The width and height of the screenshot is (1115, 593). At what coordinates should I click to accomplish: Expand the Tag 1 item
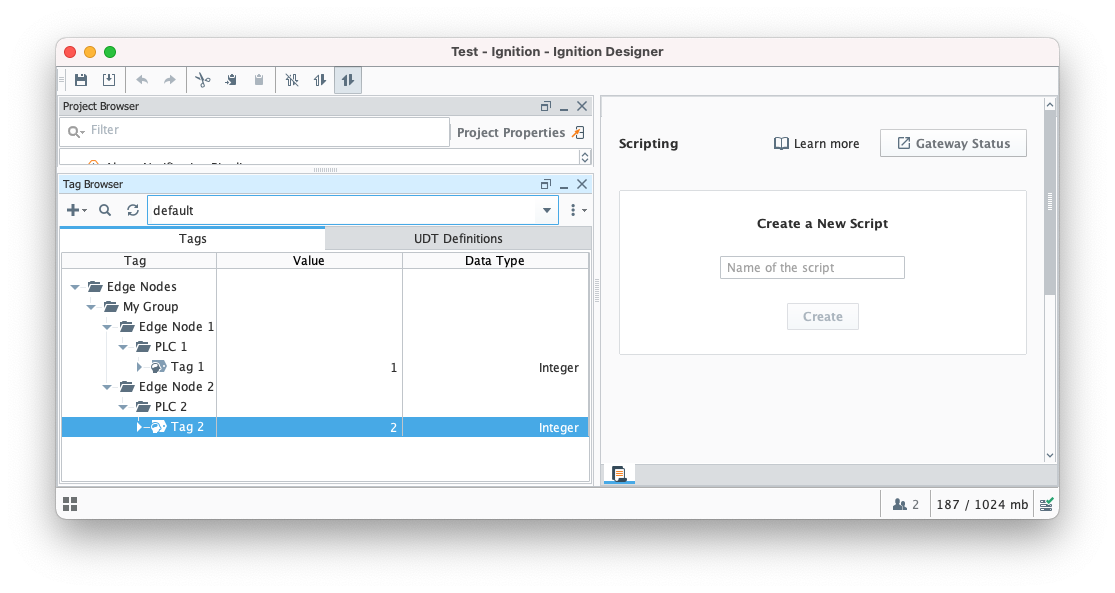click(x=139, y=367)
